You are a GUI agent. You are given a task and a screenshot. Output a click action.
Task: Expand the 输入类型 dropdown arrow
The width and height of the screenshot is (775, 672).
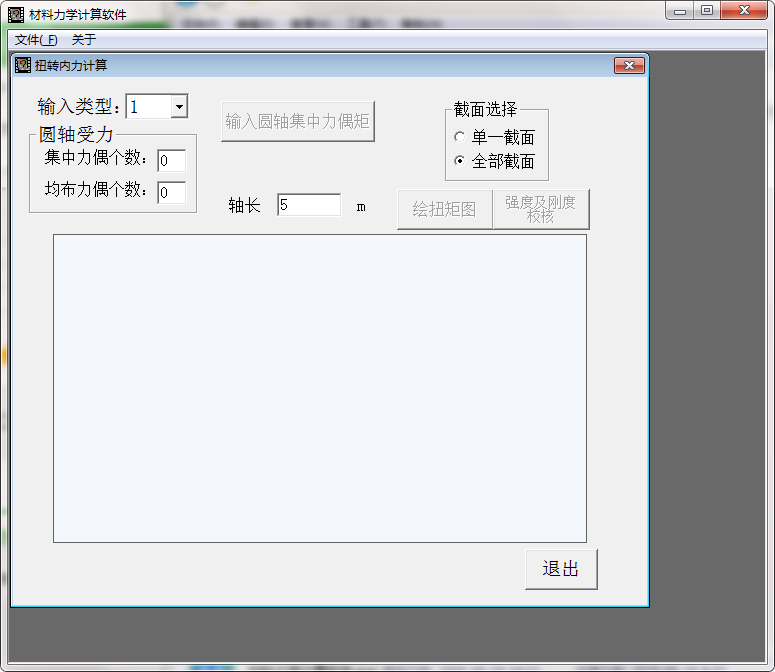[x=178, y=107]
